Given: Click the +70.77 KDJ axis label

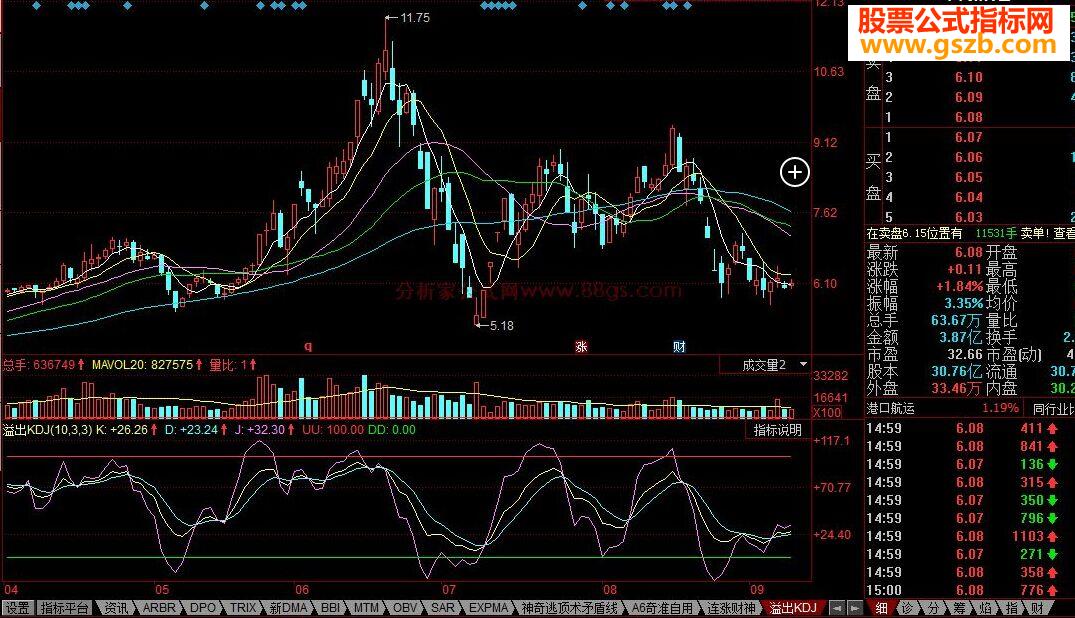Looking at the screenshot, I should [832, 488].
